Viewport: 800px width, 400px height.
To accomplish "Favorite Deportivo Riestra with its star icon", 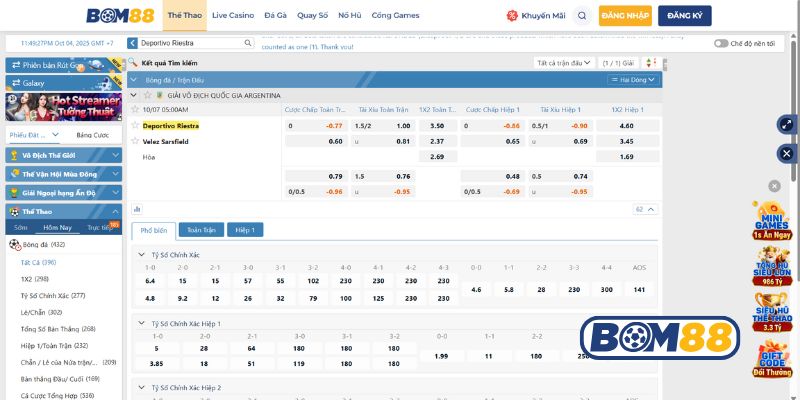I will pos(135,126).
